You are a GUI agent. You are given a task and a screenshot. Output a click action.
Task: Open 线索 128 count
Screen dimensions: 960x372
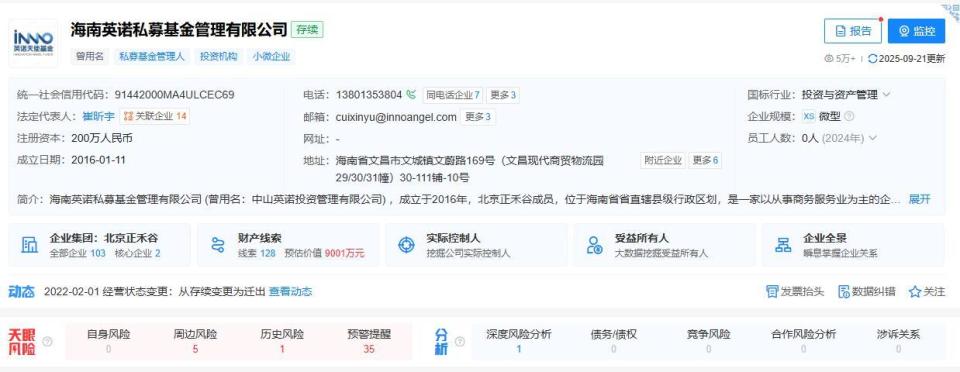point(257,253)
